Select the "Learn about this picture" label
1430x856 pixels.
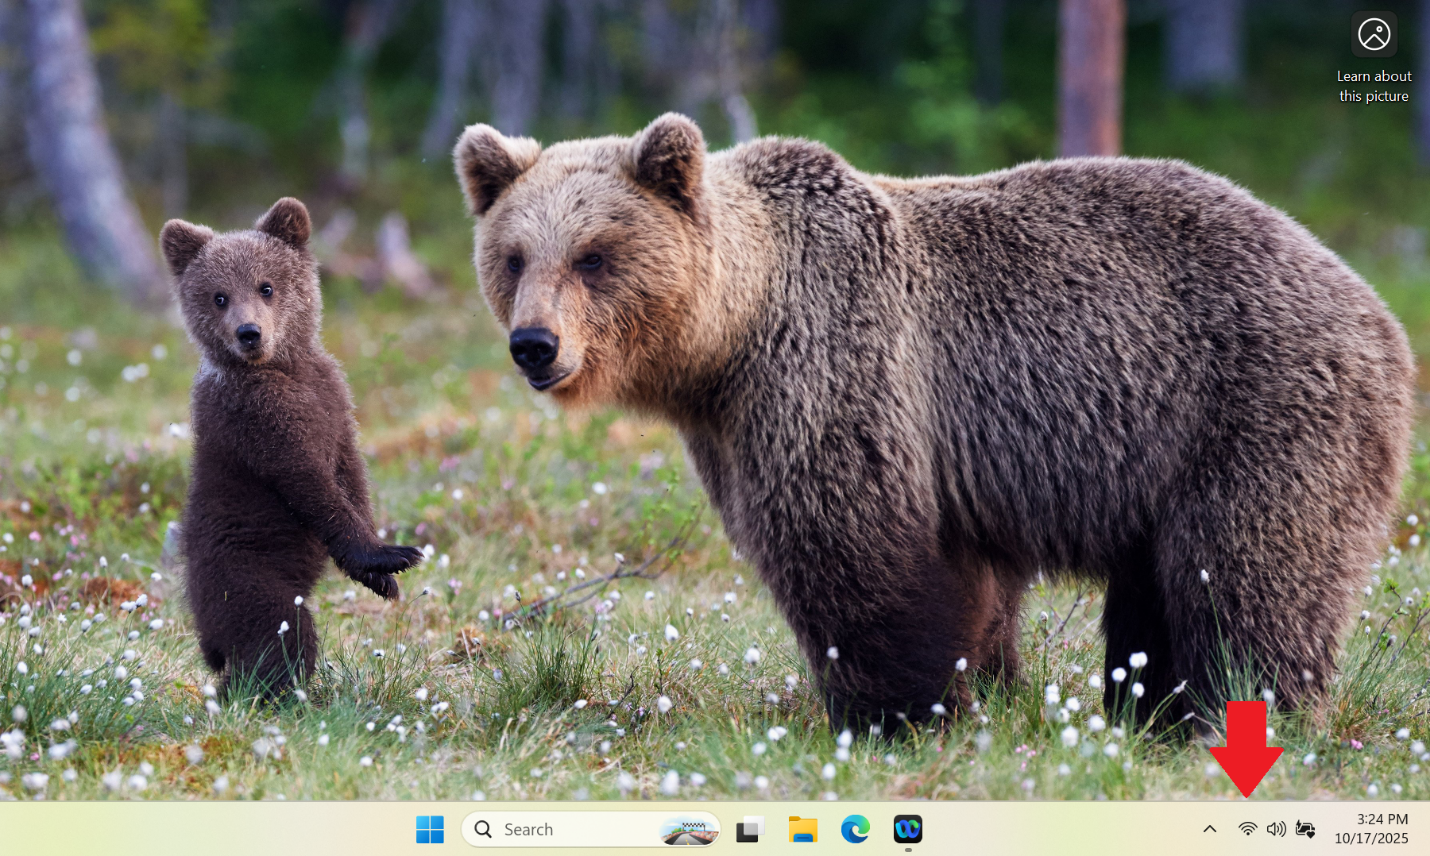point(1374,86)
